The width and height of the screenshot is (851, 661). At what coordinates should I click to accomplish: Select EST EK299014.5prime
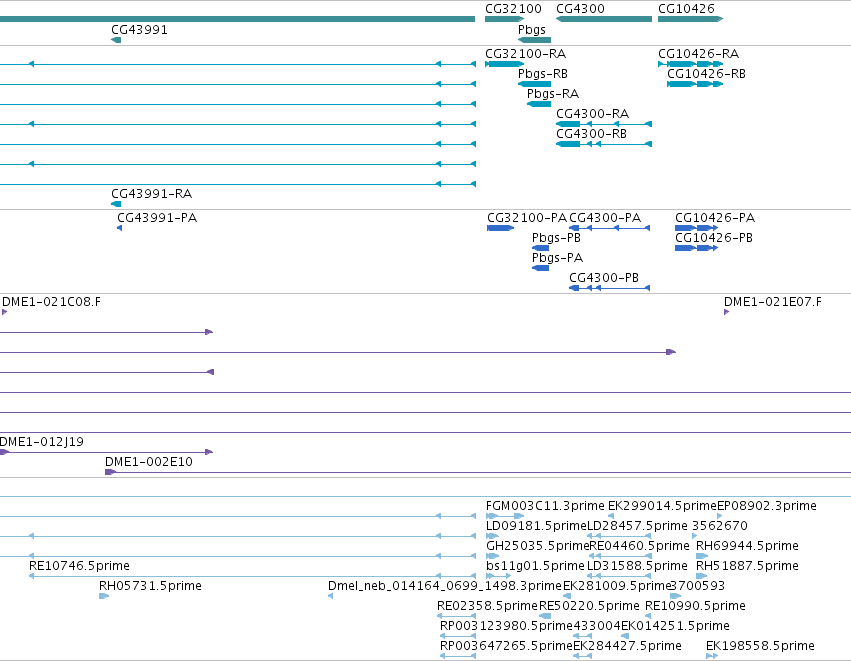pyautogui.click(x=611, y=516)
